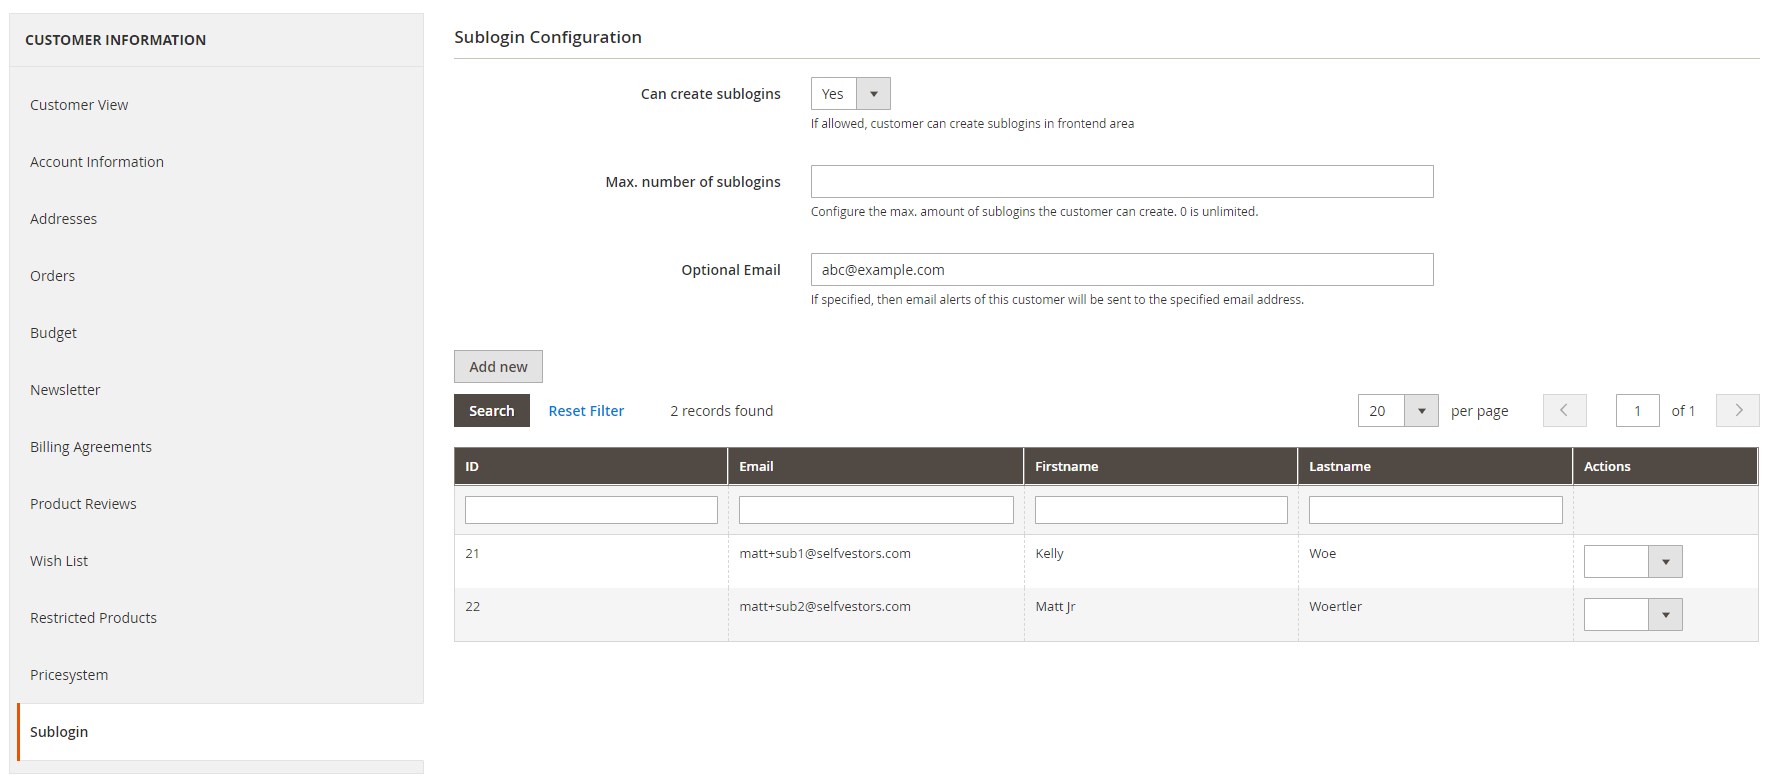1771x784 pixels.
Task: View the Product Reviews tab
Action: coord(83,504)
